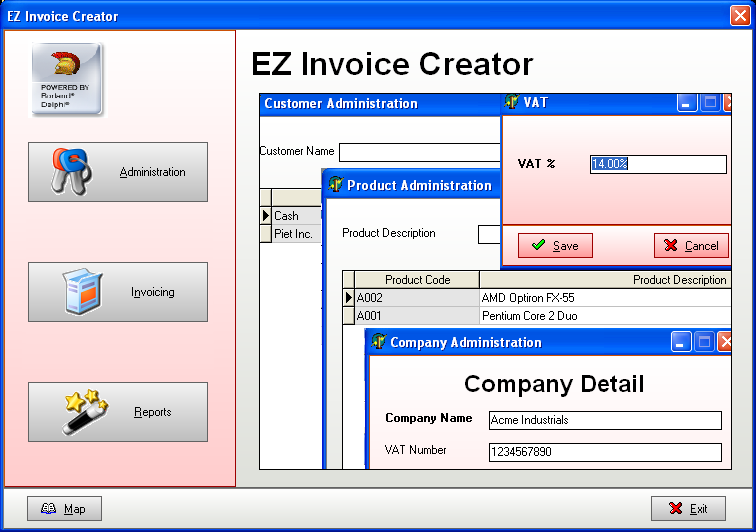The image size is (756, 532).
Task: Click the Company Administration window icon
Action: click(x=378, y=342)
